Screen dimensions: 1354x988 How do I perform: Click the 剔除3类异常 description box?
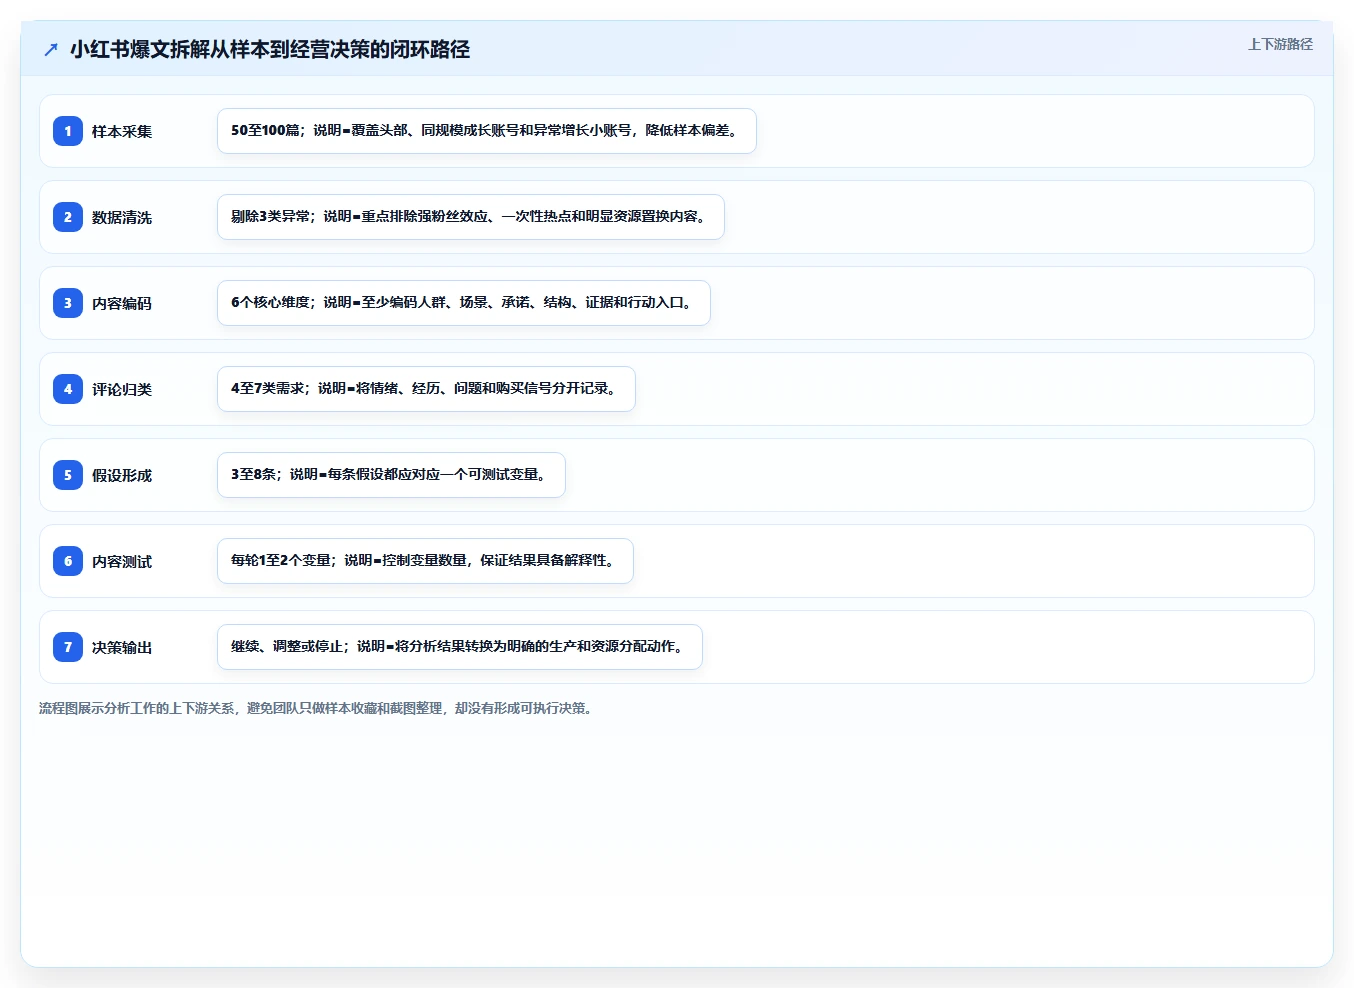471,217
